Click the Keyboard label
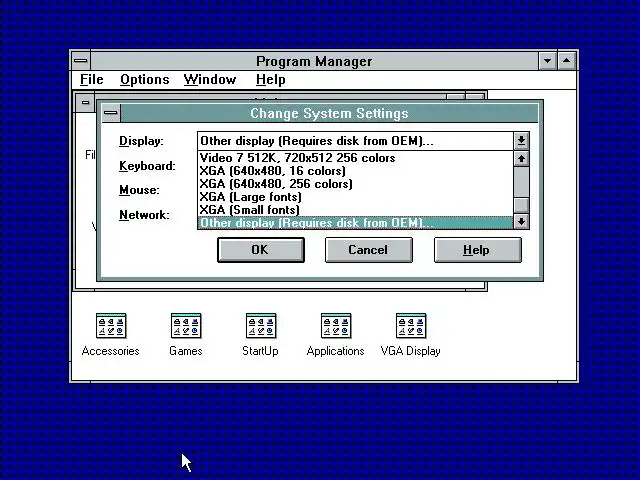The width and height of the screenshot is (640, 480). pos(147,166)
